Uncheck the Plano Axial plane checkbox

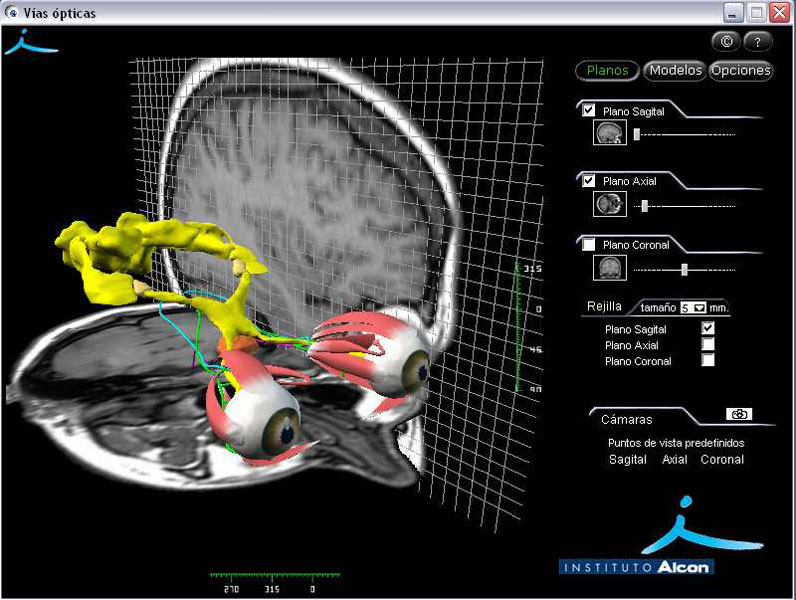[x=588, y=181]
